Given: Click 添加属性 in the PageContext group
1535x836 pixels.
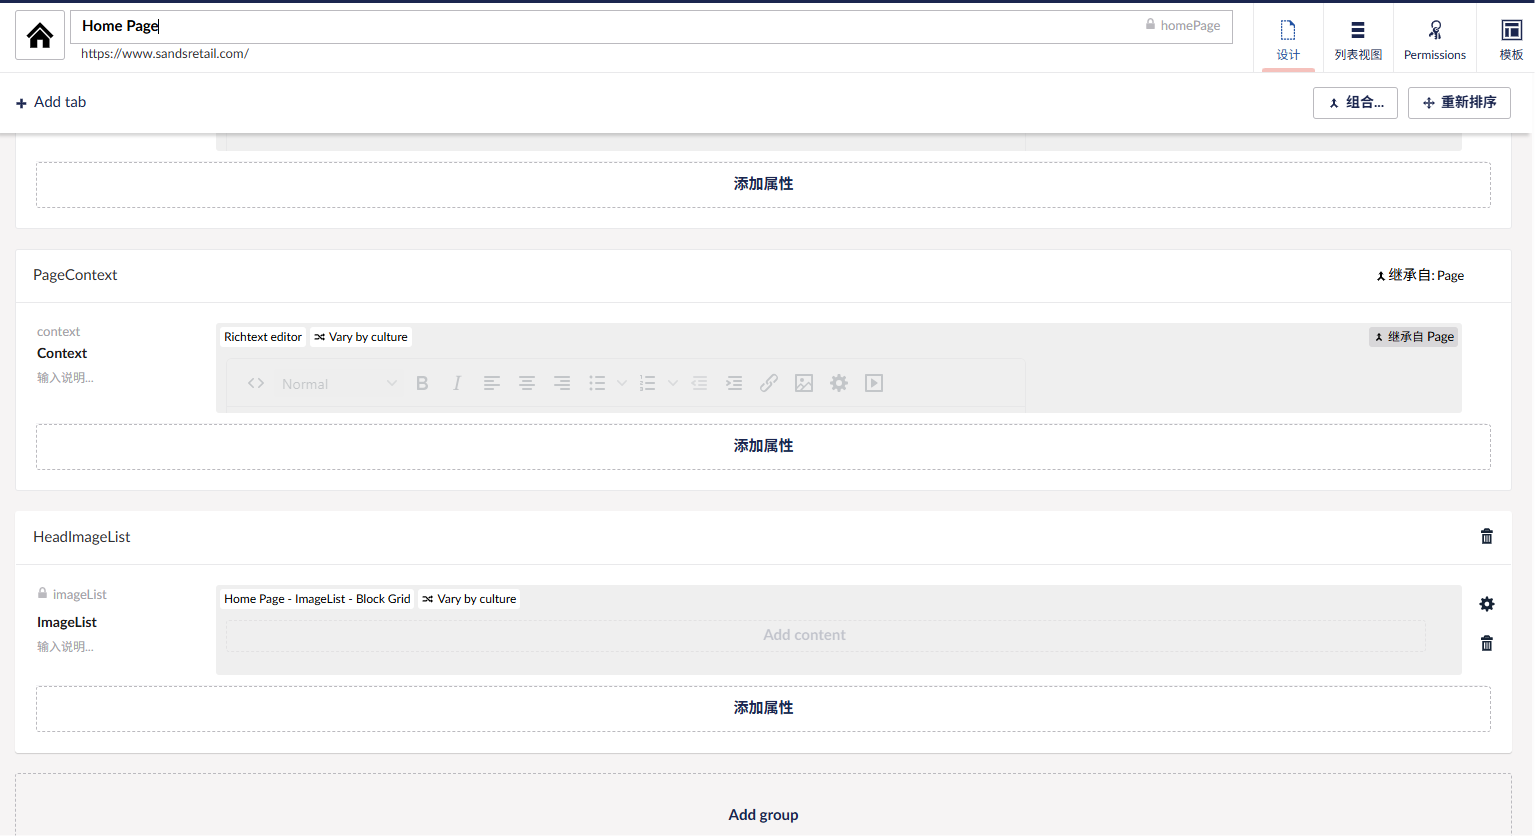Looking at the screenshot, I should click(x=763, y=446).
